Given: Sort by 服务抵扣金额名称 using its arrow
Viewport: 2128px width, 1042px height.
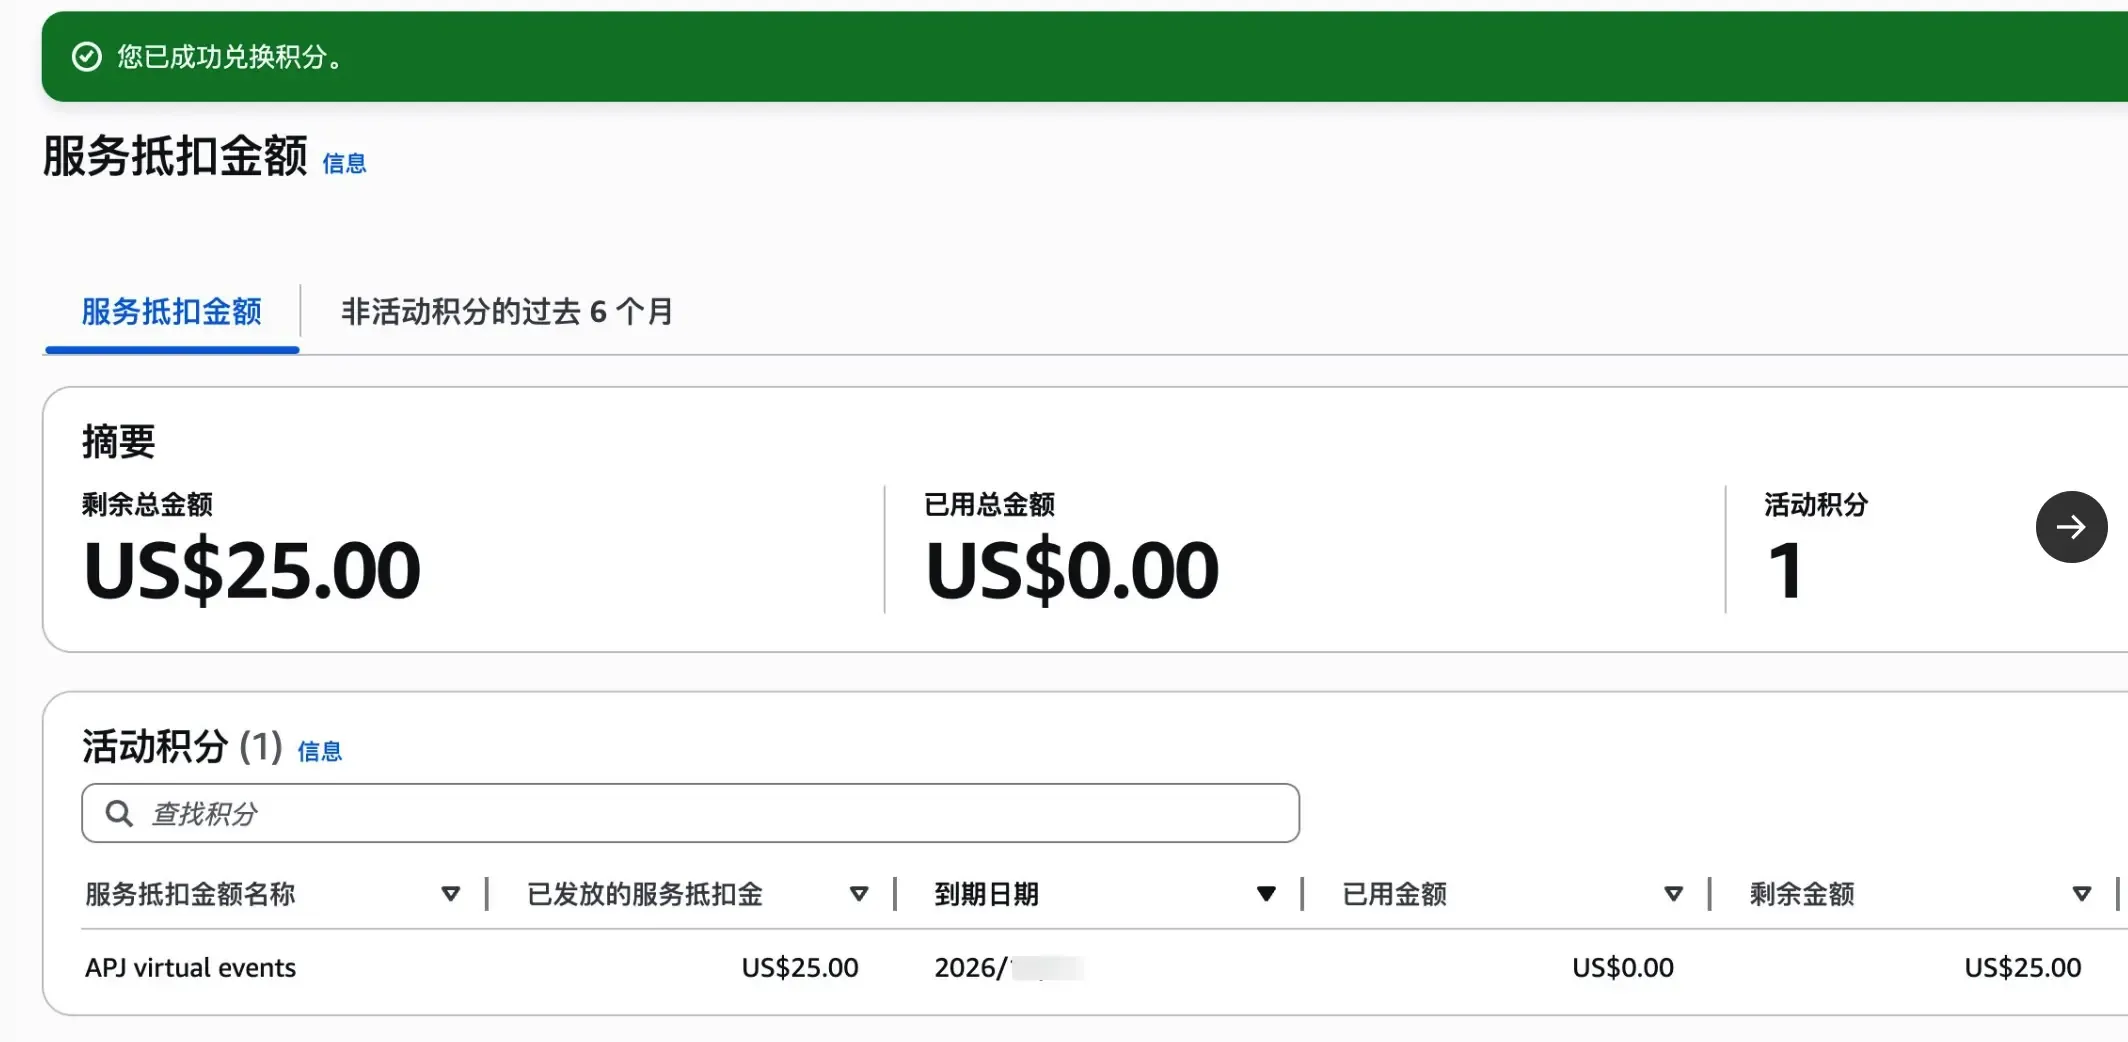Looking at the screenshot, I should [x=451, y=894].
